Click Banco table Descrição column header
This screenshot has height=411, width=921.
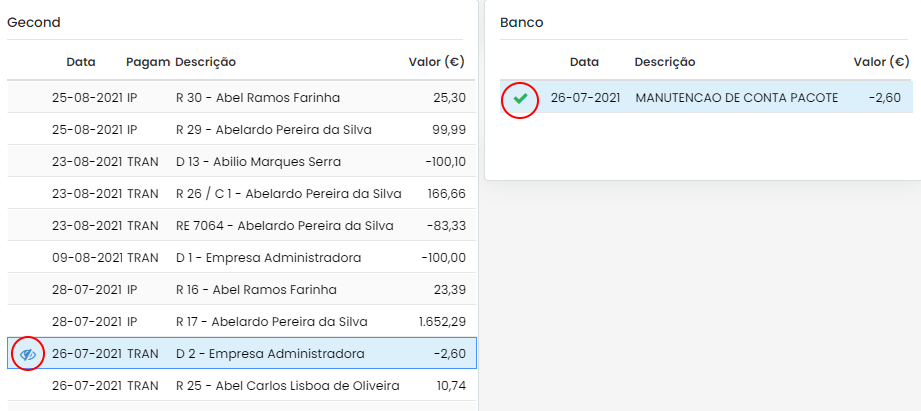pyautogui.click(x=665, y=62)
